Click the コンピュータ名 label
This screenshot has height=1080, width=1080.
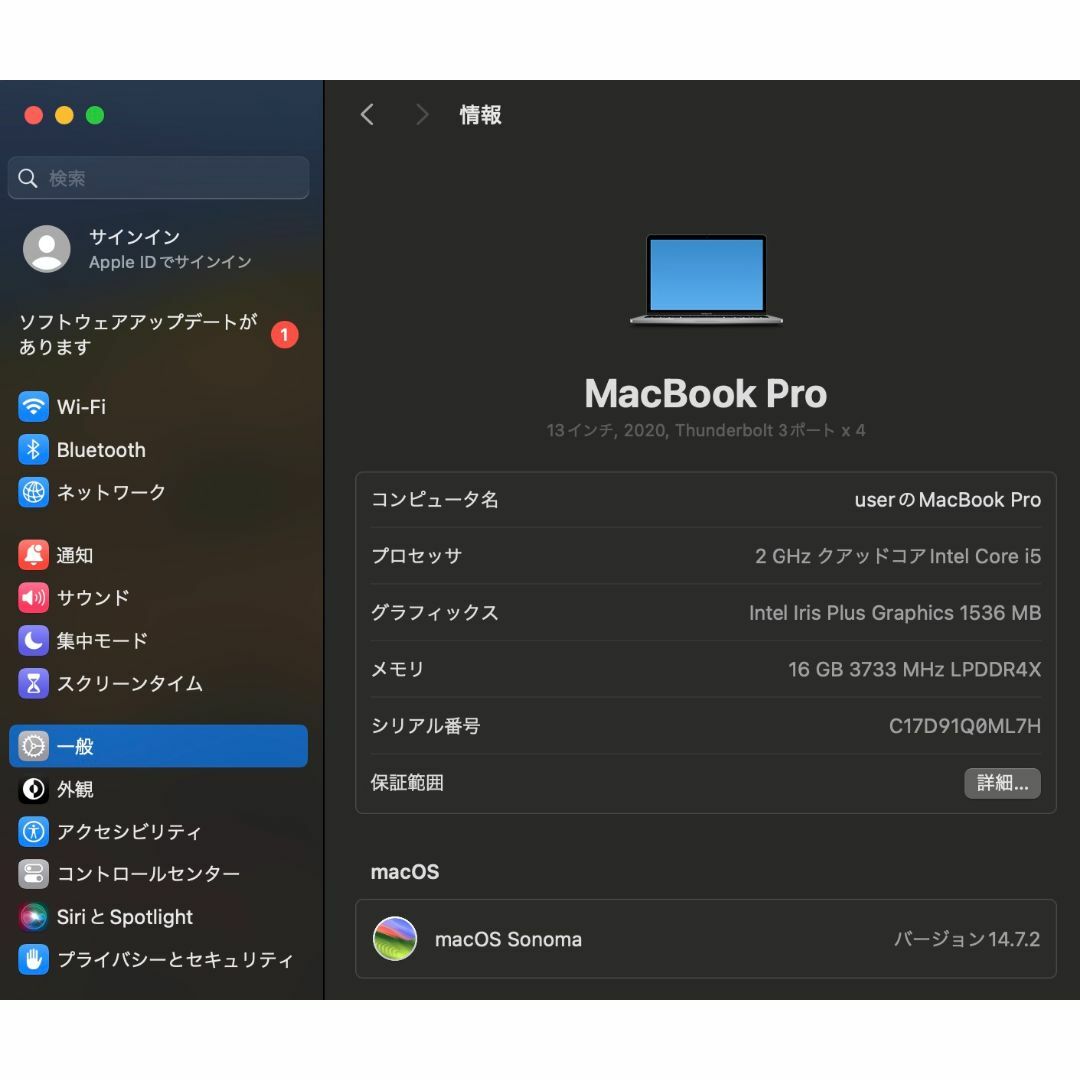pyautogui.click(x=435, y=499)
